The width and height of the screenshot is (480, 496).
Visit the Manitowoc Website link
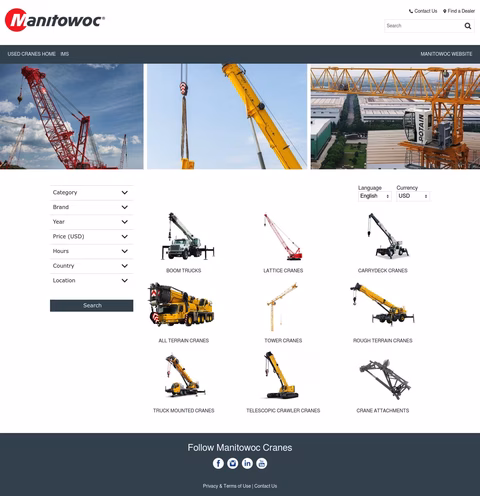tap(446, 54)
